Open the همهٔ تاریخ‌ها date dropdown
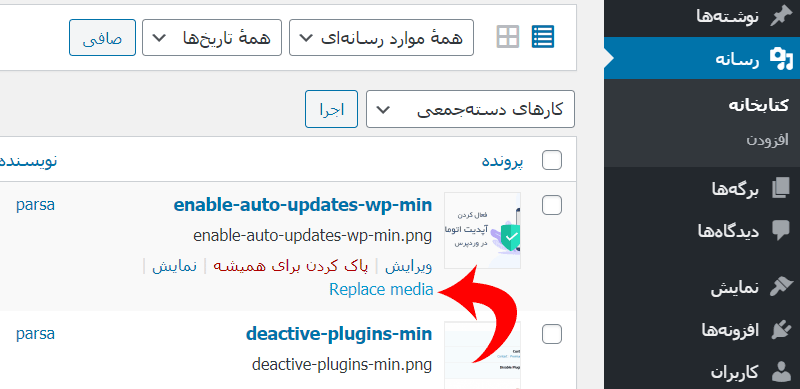 [x=212, y=38]
